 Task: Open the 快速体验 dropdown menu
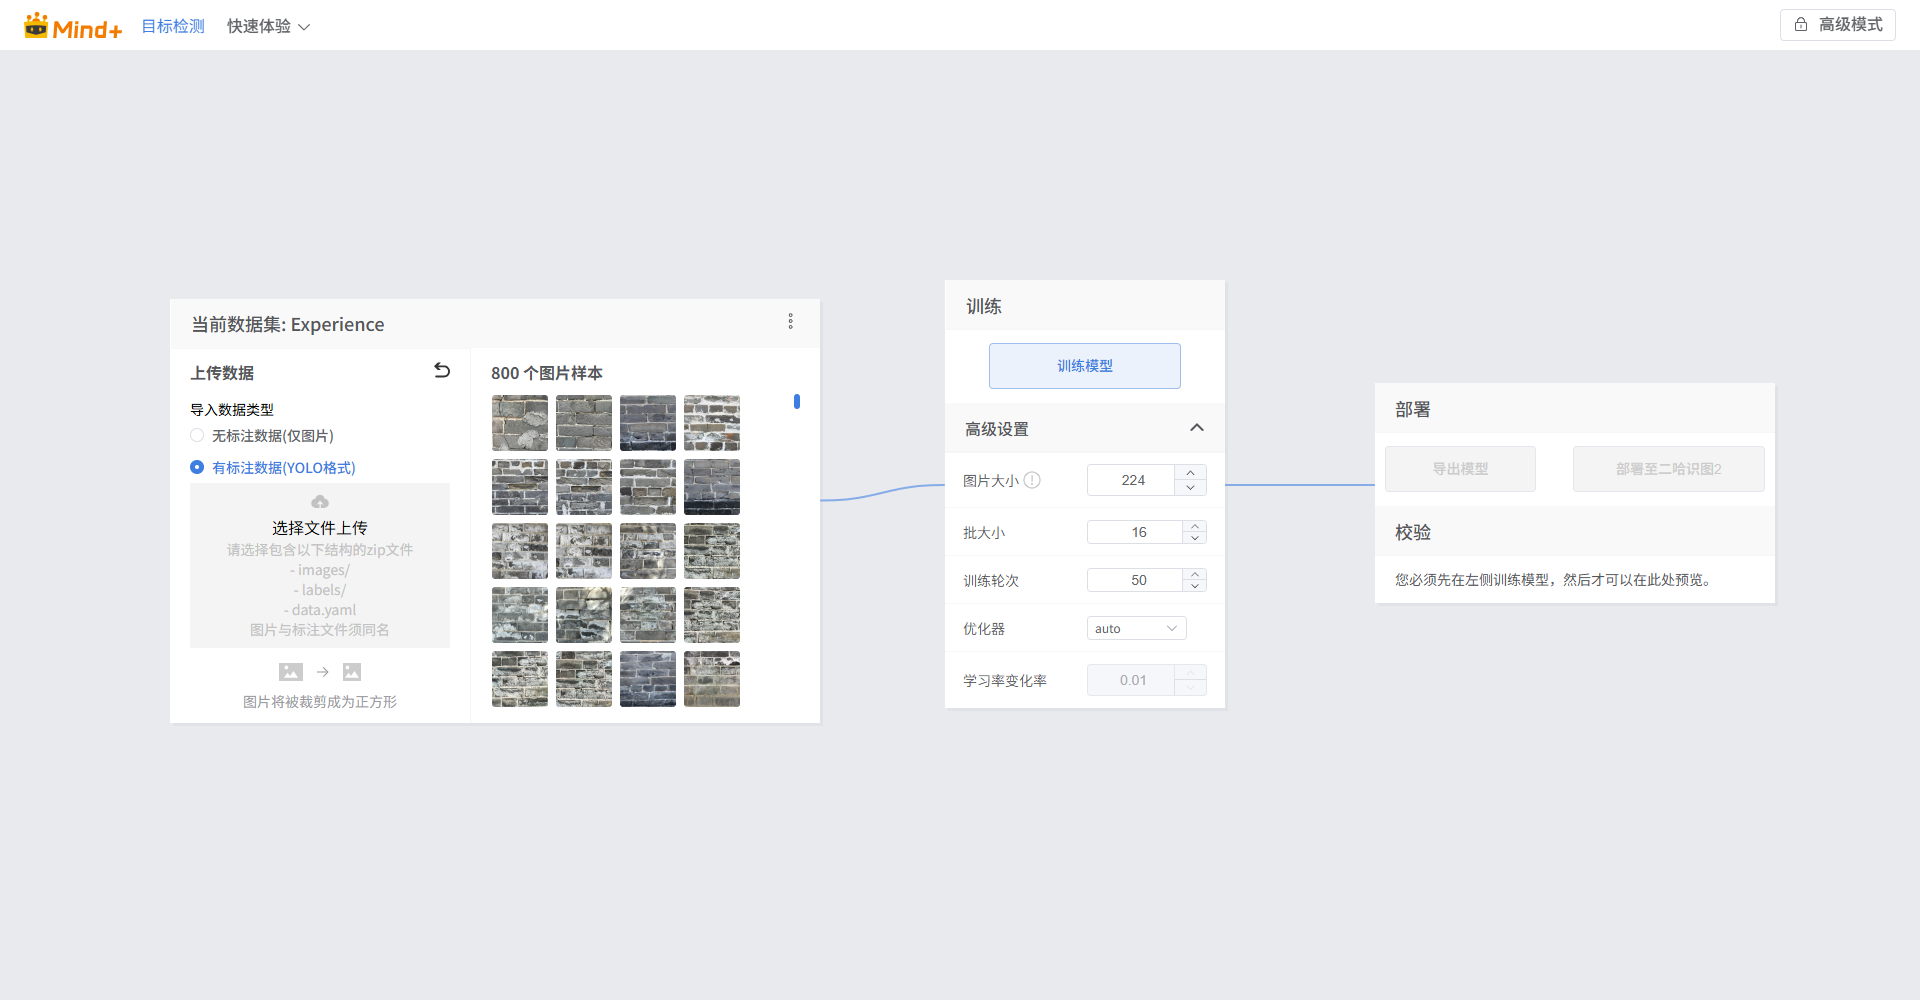[268, 27]
